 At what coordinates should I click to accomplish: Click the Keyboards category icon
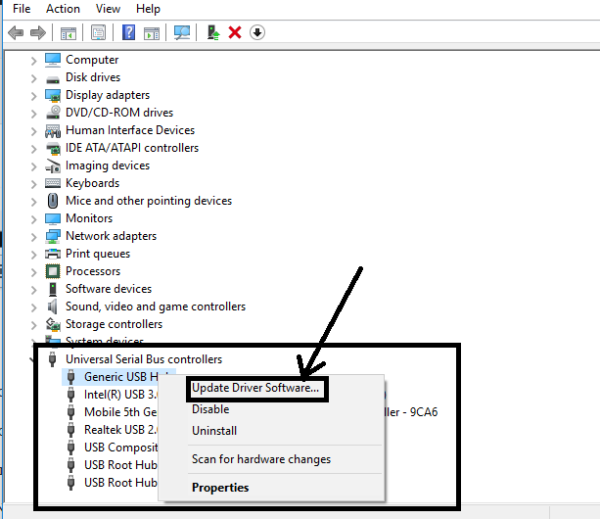pyautogui.click(x=53, y=183)
